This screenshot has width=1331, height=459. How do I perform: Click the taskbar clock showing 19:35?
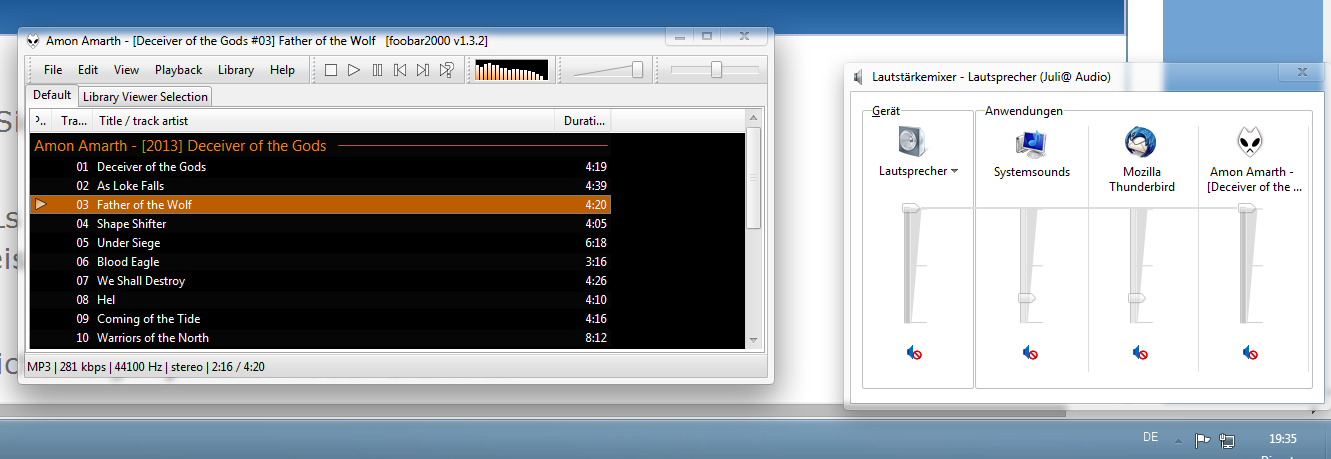pos(1282,438)
